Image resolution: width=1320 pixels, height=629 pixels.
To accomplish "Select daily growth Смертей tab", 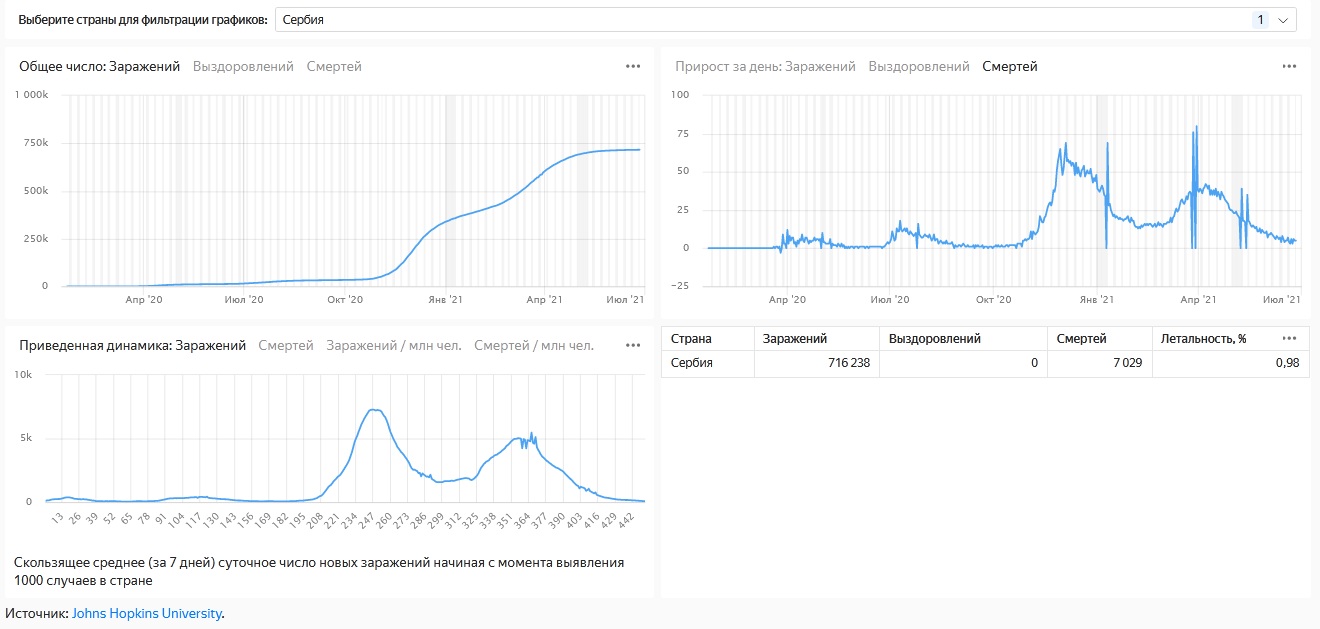I will coord(1010,66).
